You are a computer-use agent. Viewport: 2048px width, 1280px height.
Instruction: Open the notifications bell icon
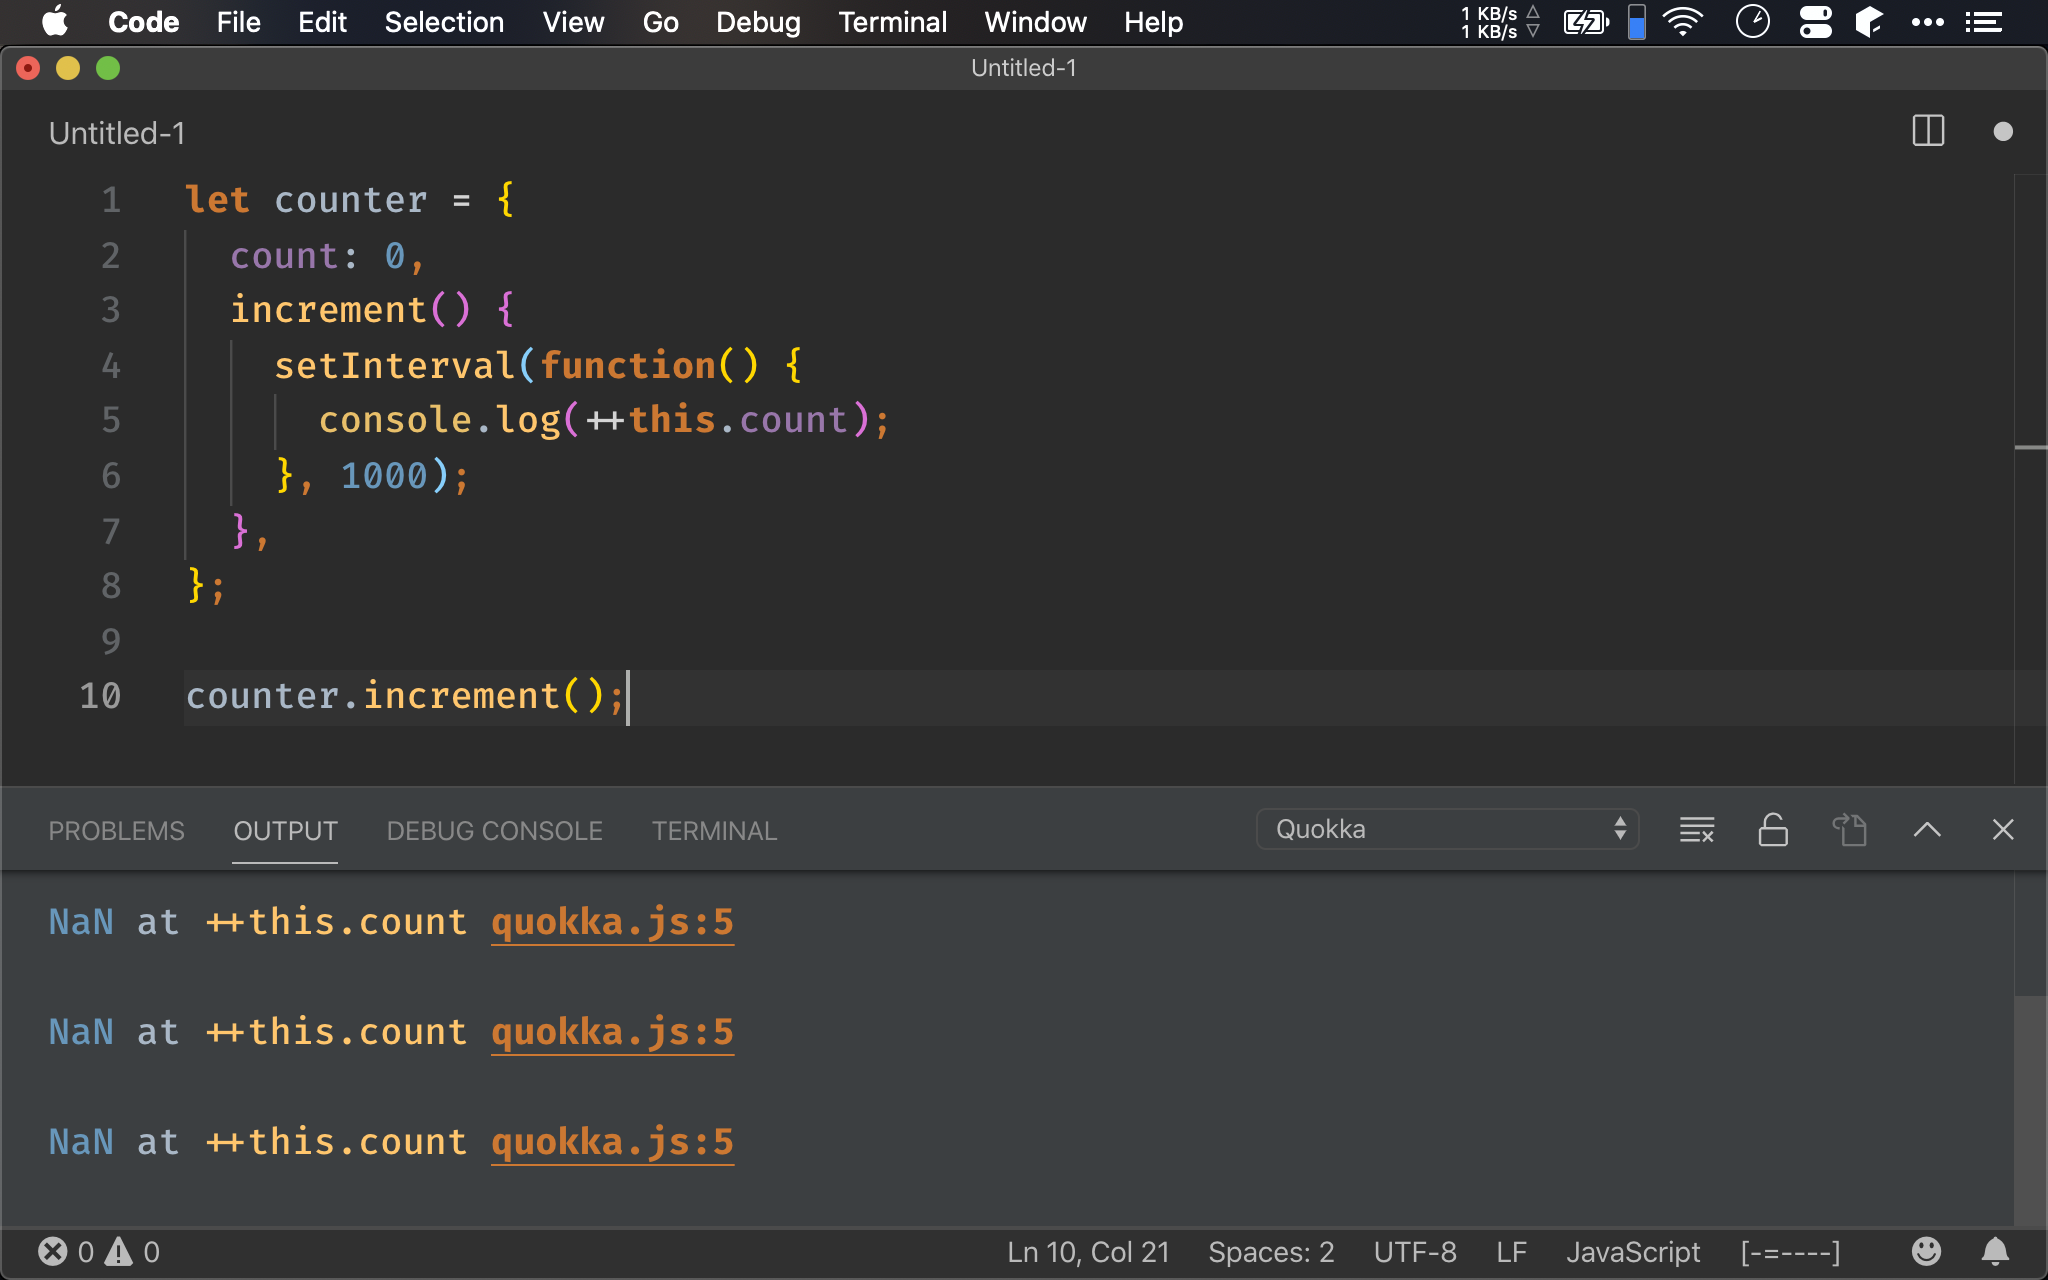[1995, 1252]
